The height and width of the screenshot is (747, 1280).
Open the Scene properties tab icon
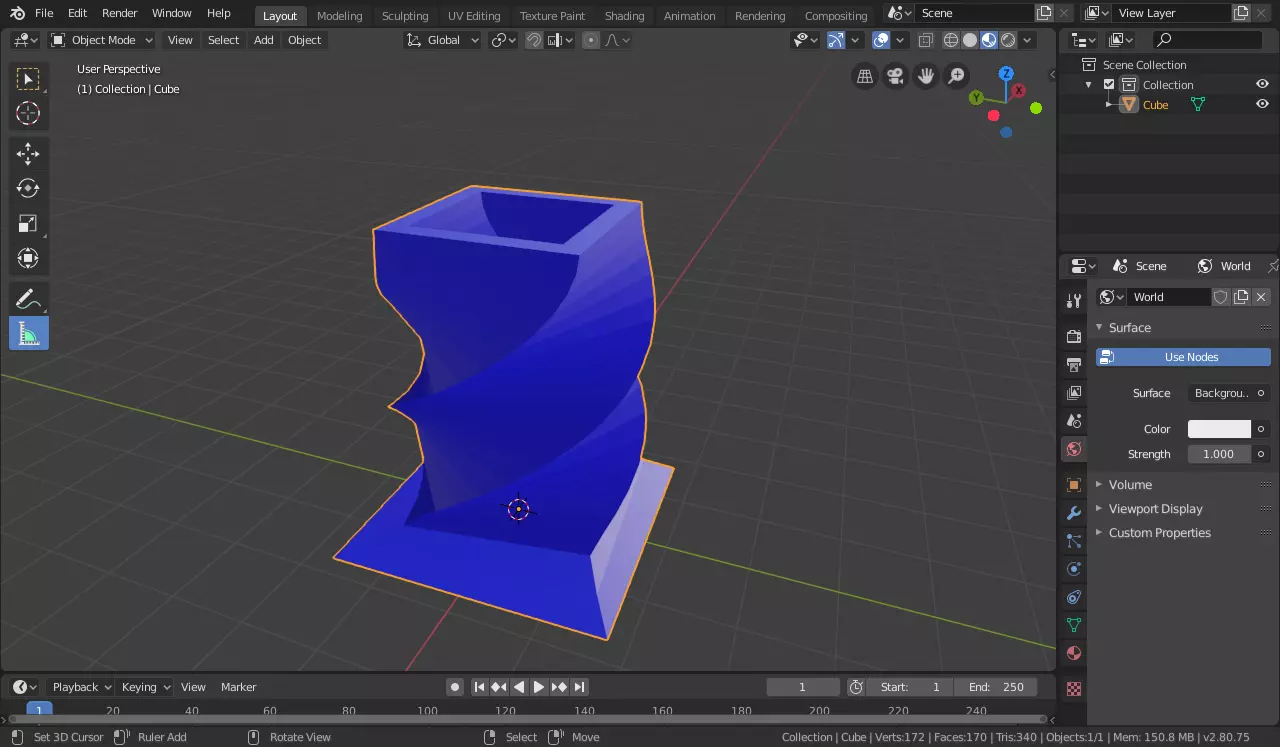pyautogui.click(x=1074, y=420)
